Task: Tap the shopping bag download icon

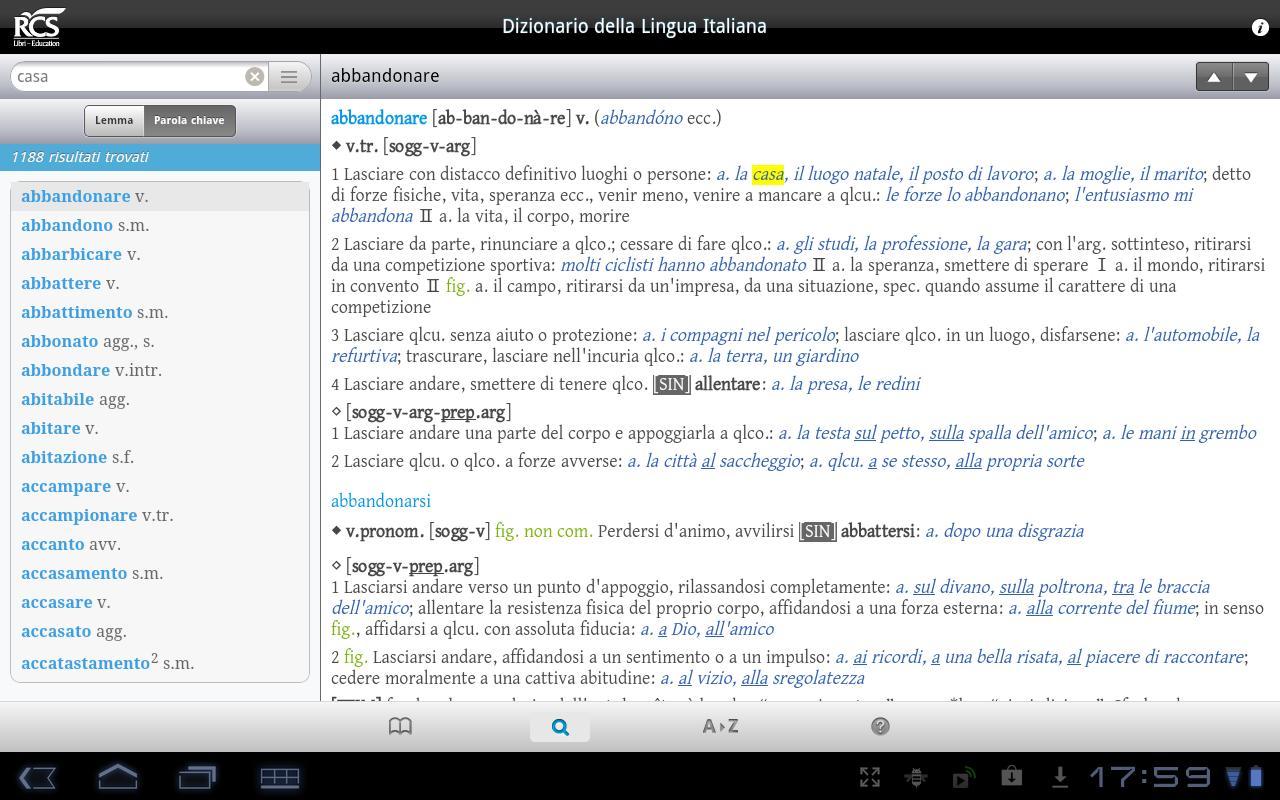Action: tap(1011, 776)
